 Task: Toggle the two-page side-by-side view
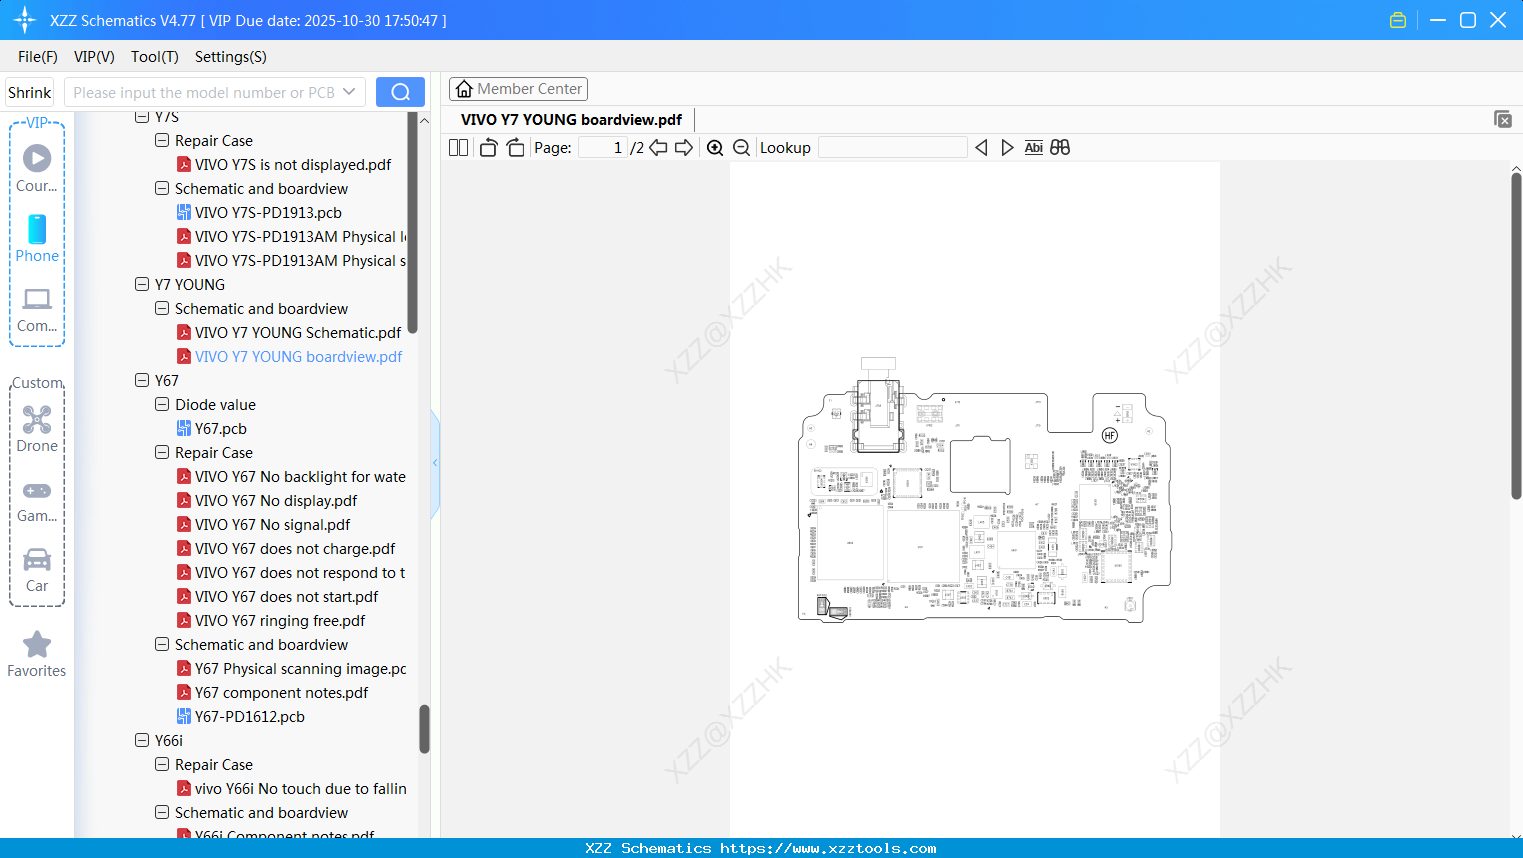click(459, 148)
